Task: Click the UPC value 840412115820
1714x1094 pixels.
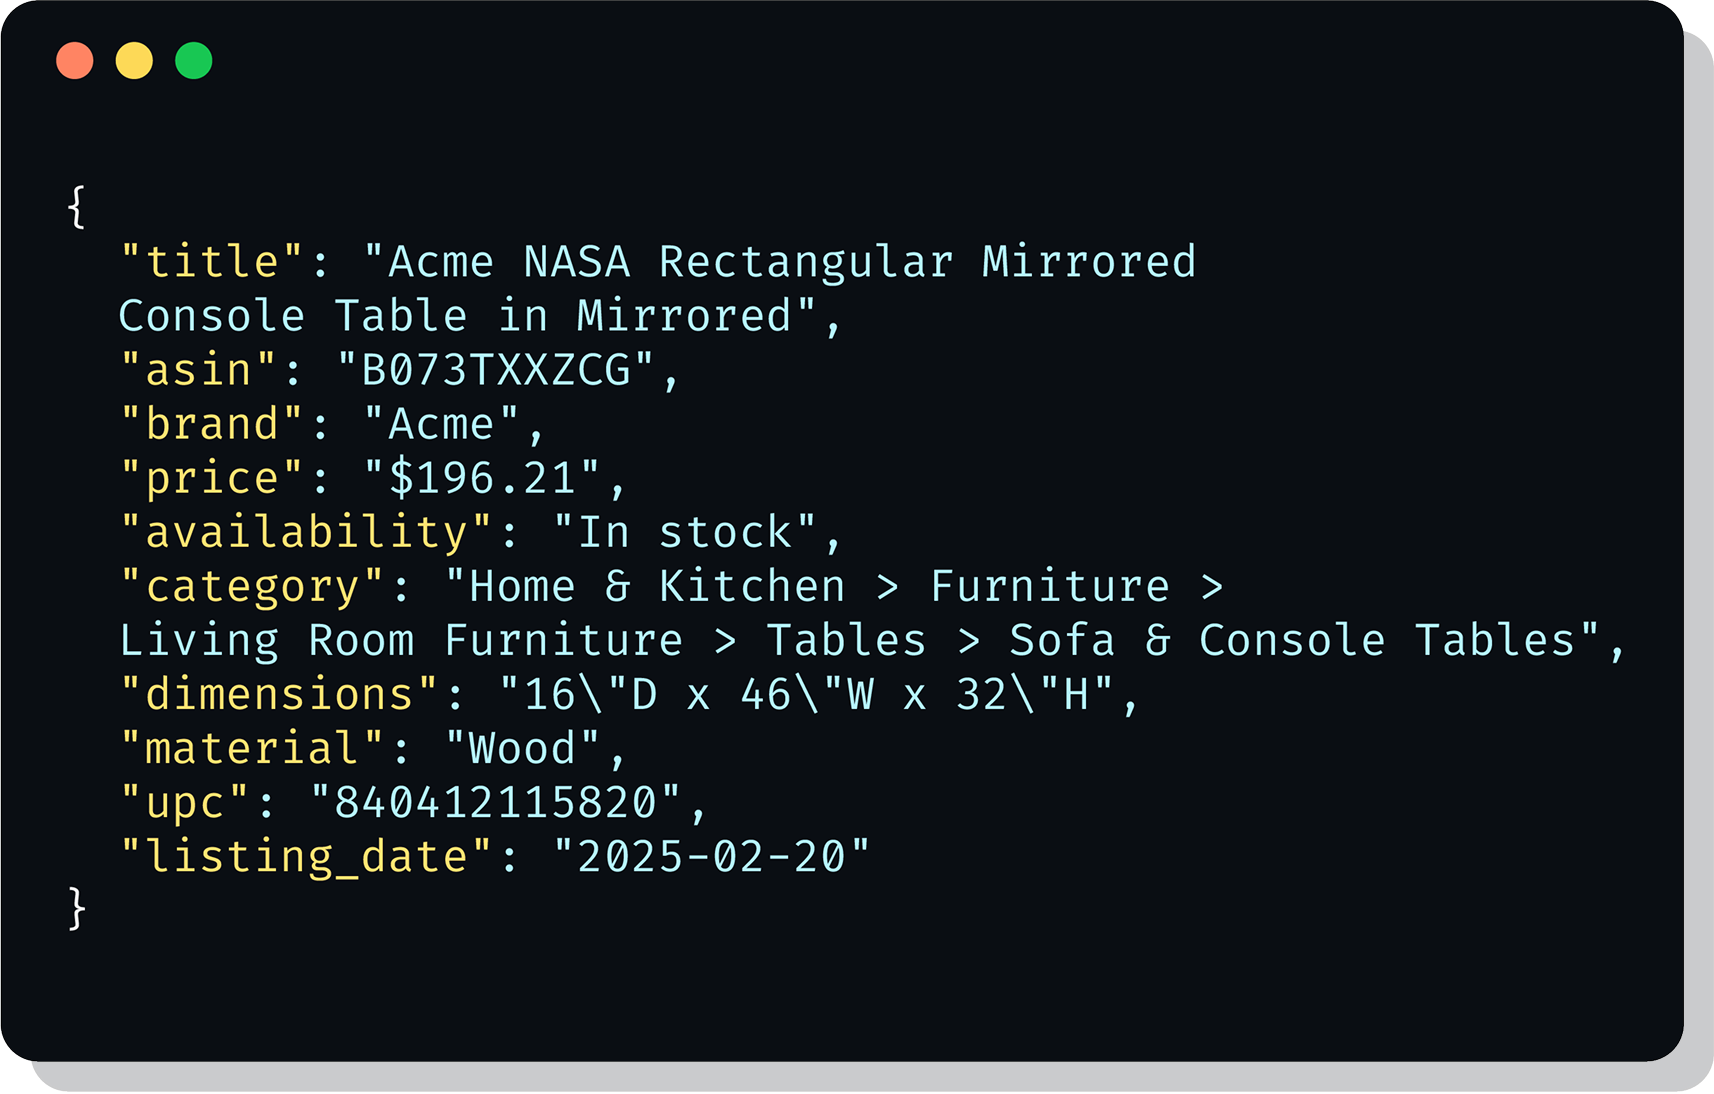Action: click(x=496, y=802)
